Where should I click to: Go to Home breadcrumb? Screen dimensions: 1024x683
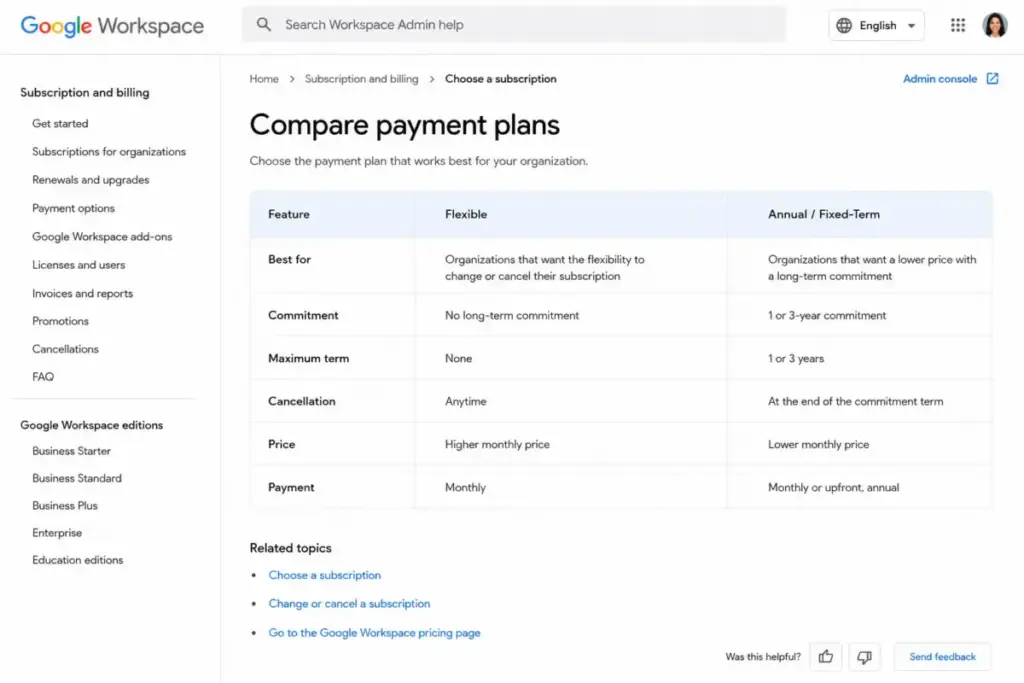[x=264, y=78]
